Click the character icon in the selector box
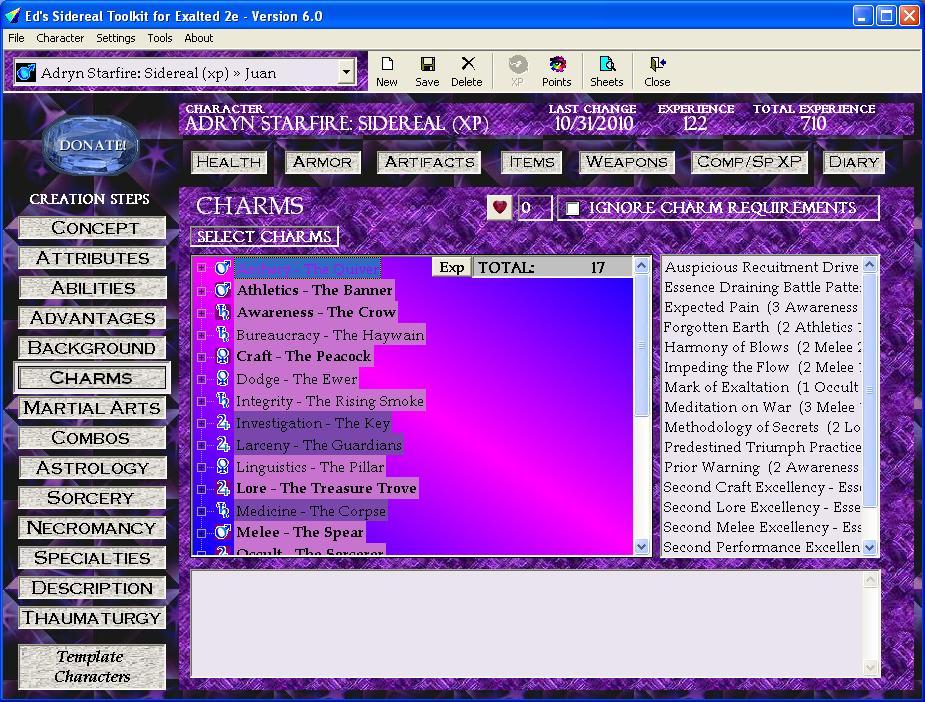Screen dimensions: 925x702 (25, 73)
